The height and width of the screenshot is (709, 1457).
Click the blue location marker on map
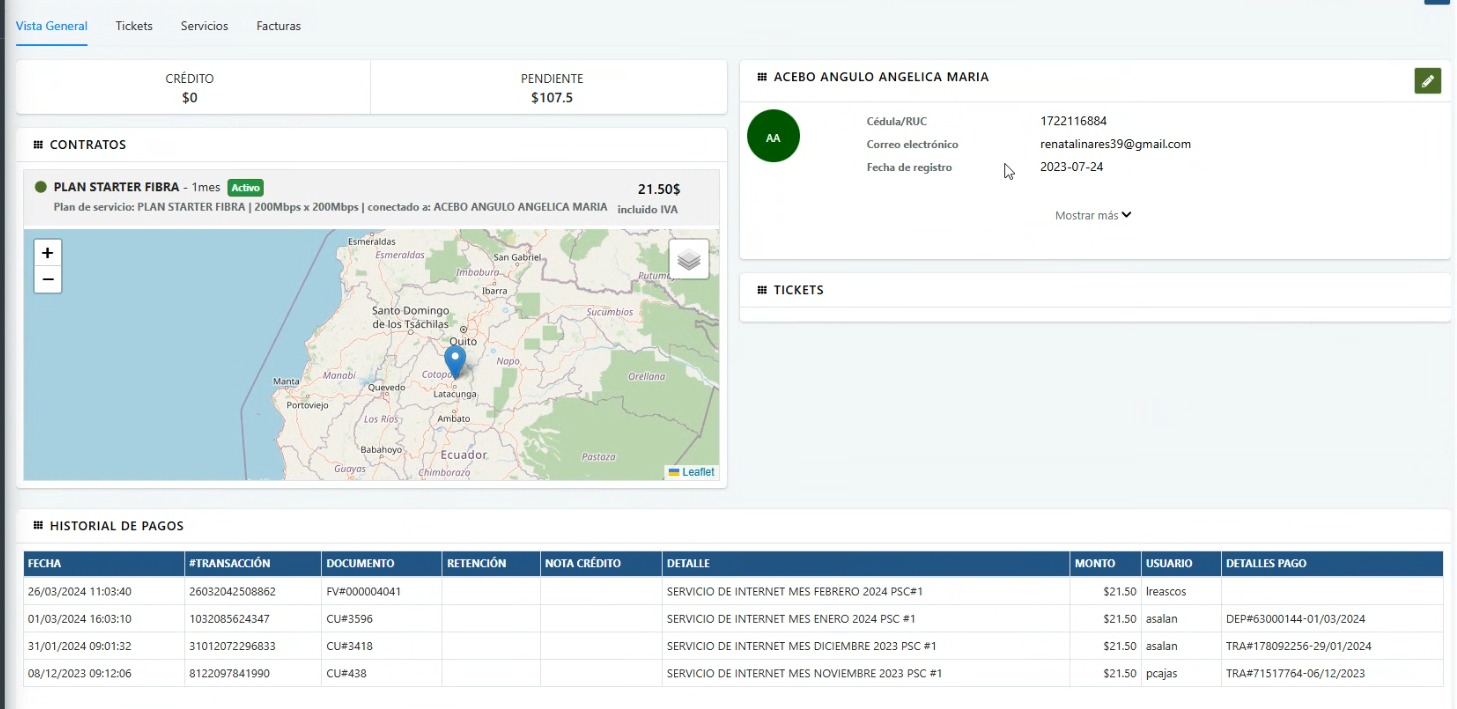coord(455,360)
